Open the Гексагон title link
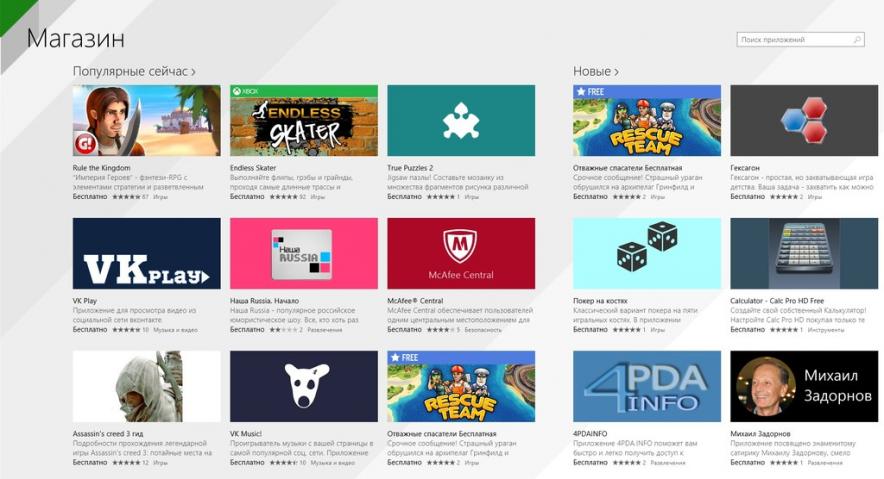 tap(745, 168)
